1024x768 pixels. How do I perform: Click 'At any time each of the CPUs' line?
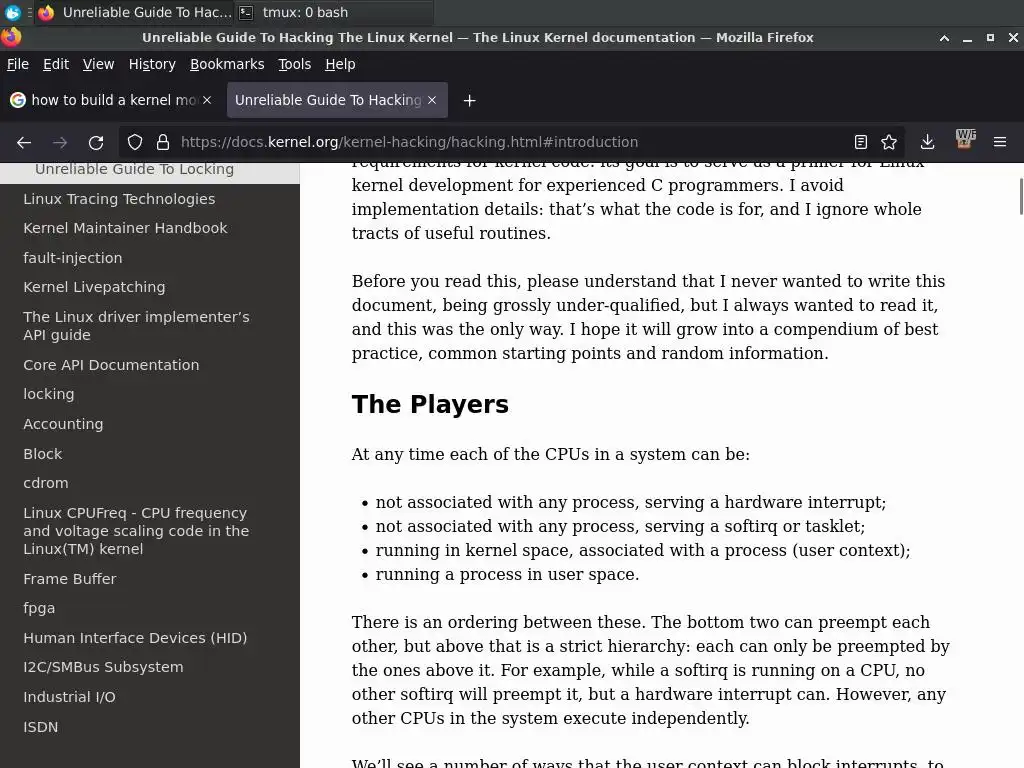[x=551, y=455]
